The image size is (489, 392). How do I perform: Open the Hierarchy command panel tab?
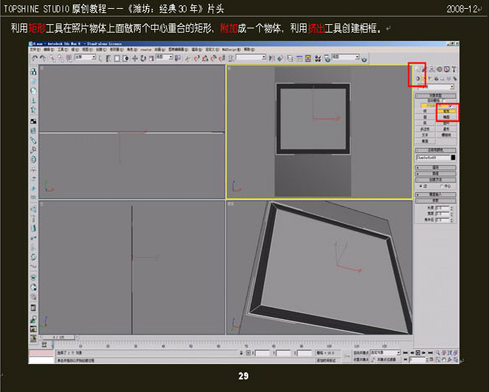pyautogui.click(x=432, y=69)
